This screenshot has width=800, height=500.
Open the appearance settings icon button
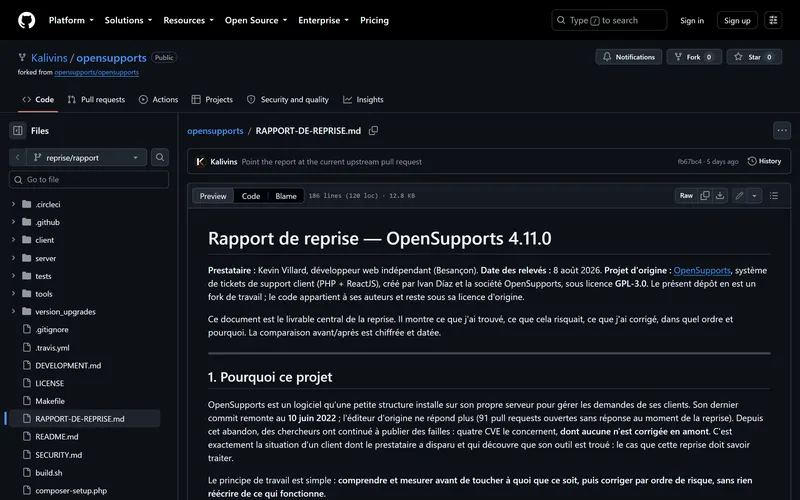coord(773,20)
